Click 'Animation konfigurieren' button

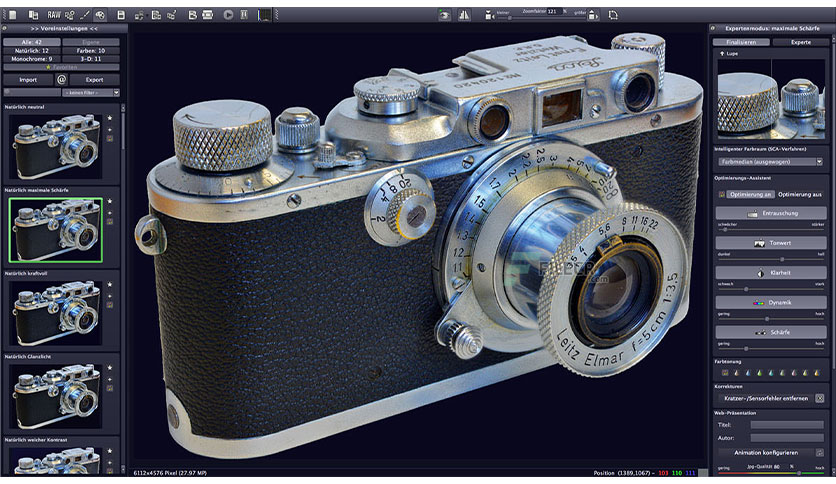[x=766, y=453]
